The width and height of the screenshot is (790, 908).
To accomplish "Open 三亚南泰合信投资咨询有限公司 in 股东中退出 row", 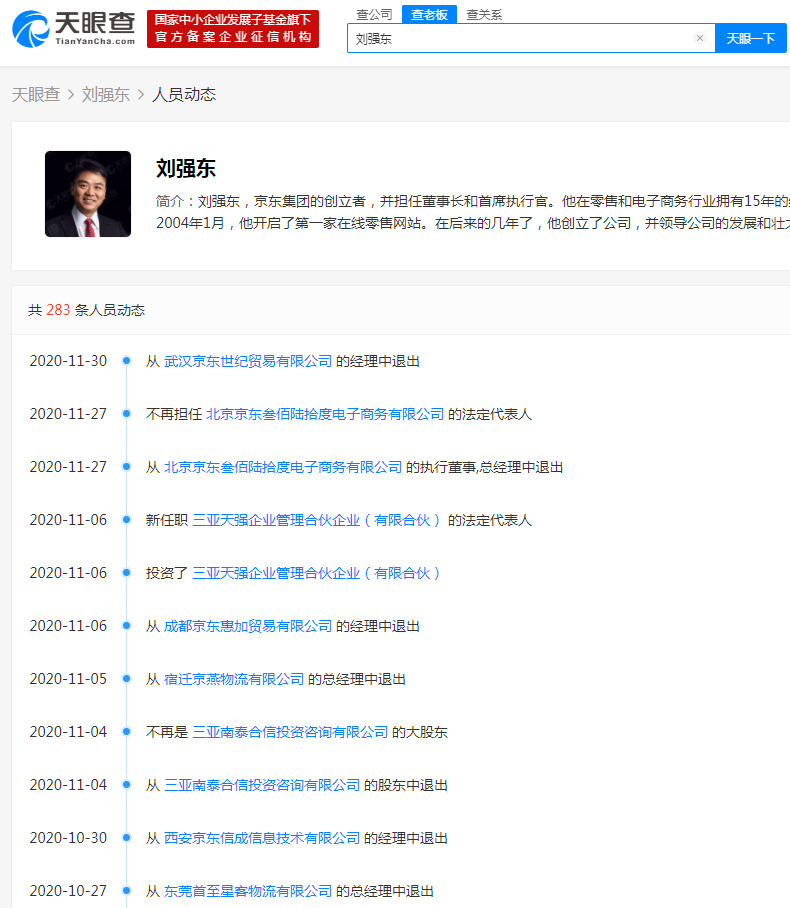I will (262, 785).
